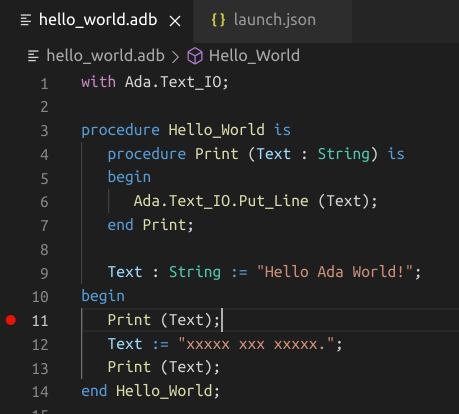Click the "xxxxx xxx xxxxx." string literal
The width and height of the screenshot is (459, 414).
coord(256,344)
